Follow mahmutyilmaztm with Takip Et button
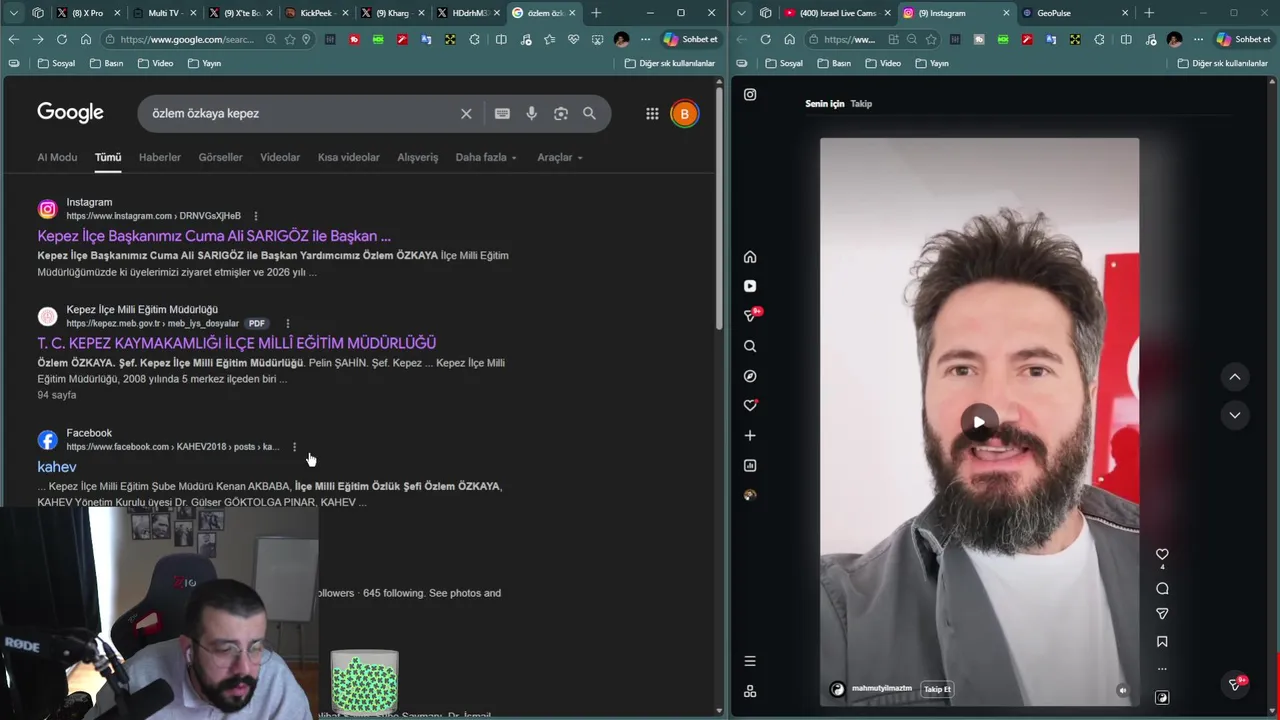Screen dimensions: 1280x720 pyautogui.click(x=937, y=689)
